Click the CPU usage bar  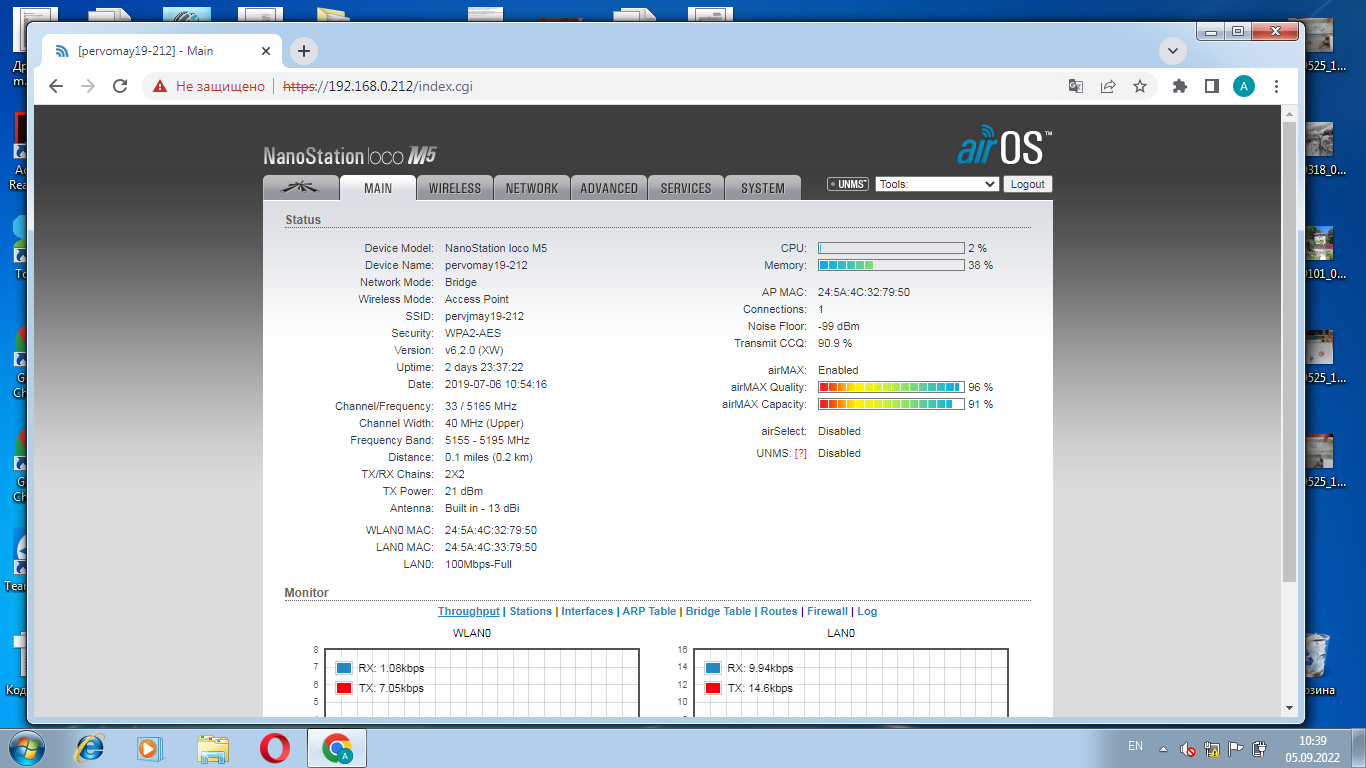pos(891,248)
